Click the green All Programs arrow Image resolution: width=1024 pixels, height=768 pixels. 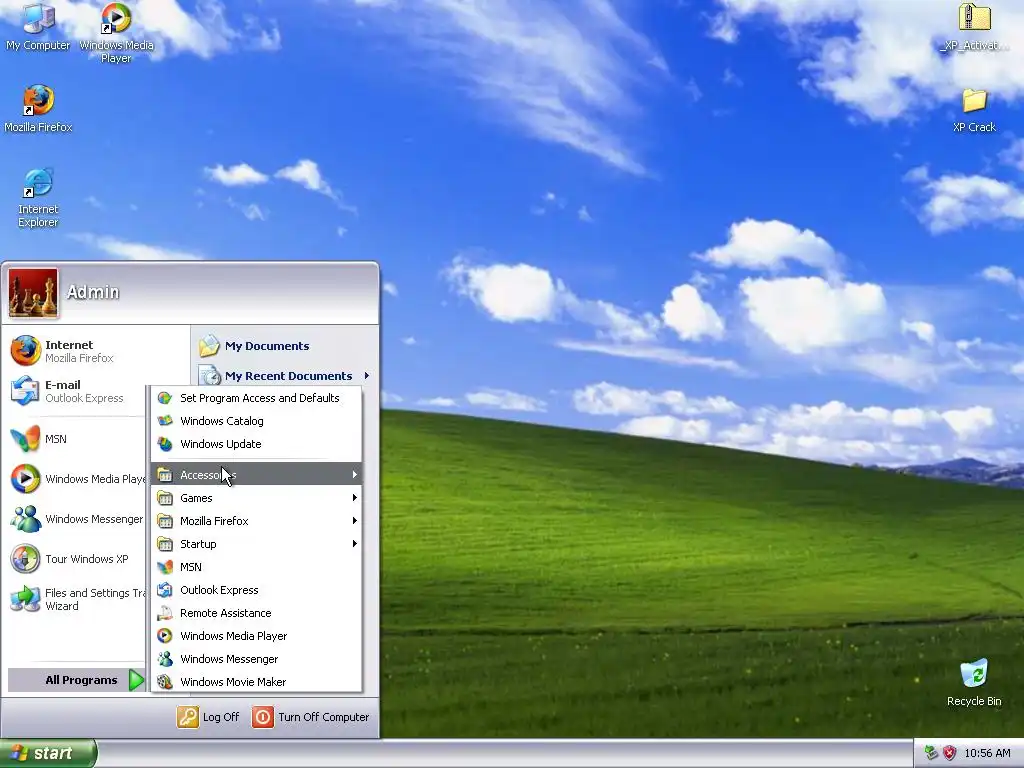(x=136, y=680)
